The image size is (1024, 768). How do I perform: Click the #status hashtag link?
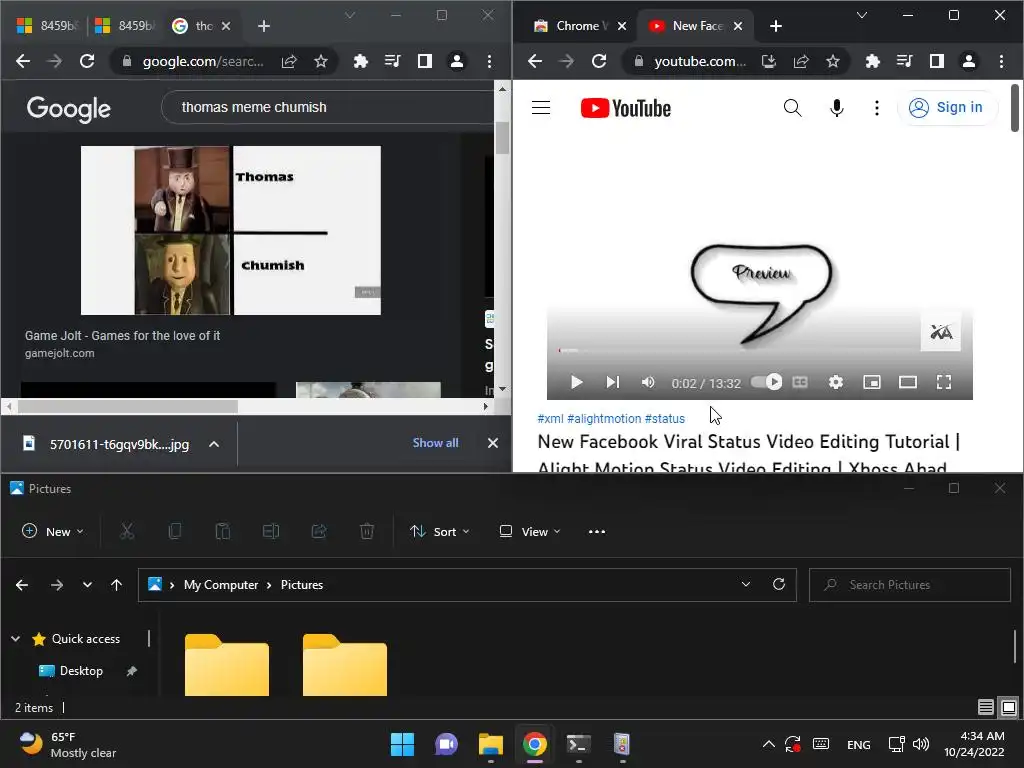point(665,419)
